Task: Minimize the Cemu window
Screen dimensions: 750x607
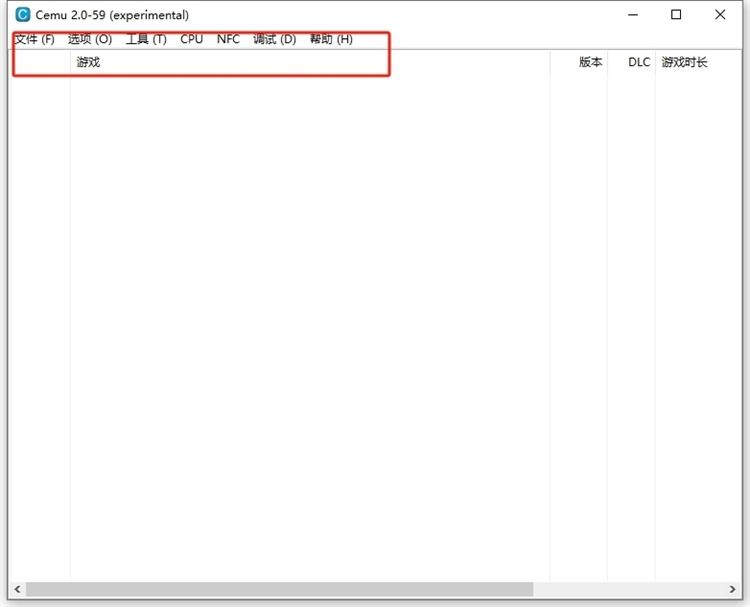Action: click(633, 15)
